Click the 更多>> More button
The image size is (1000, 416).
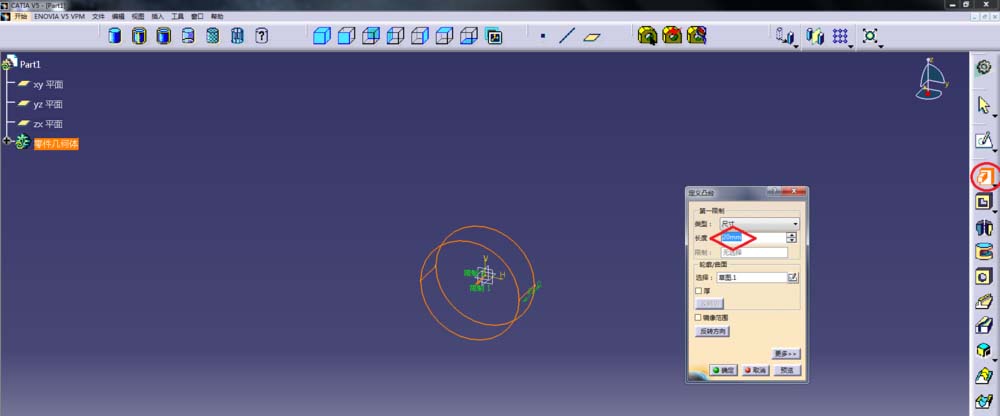pos(785,353)
